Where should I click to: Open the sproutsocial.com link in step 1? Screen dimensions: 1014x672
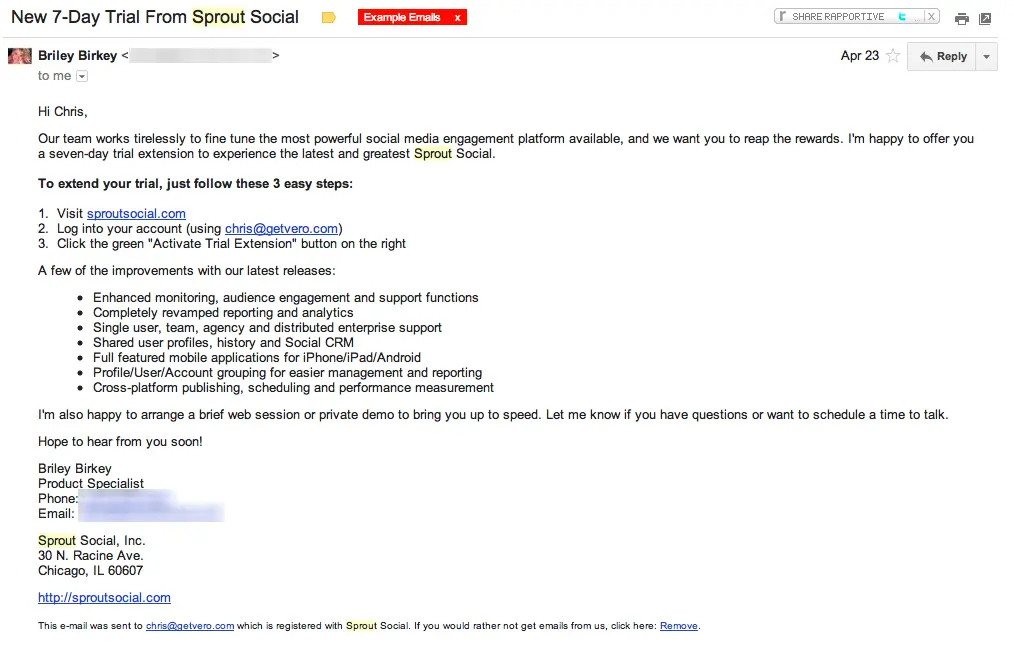point(136,213)
